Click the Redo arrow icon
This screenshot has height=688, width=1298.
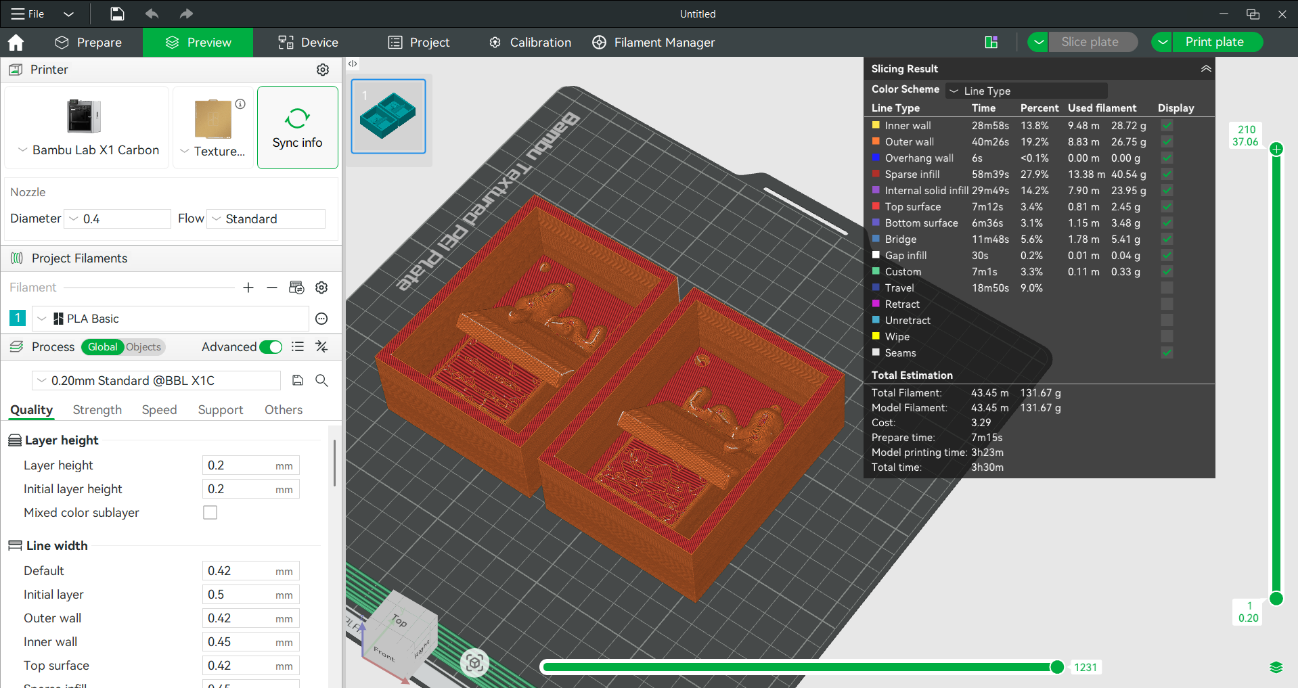(186, 14)
